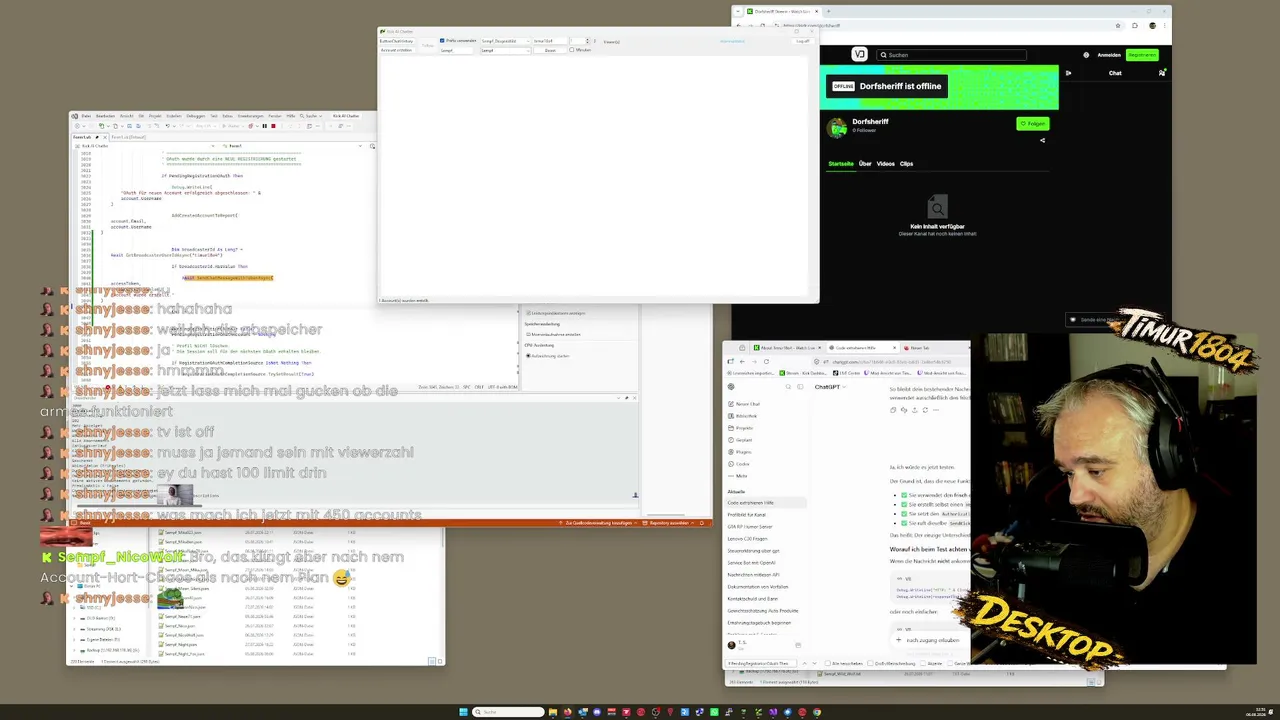Click the browser reload icon in Kick window

point(762,25)
